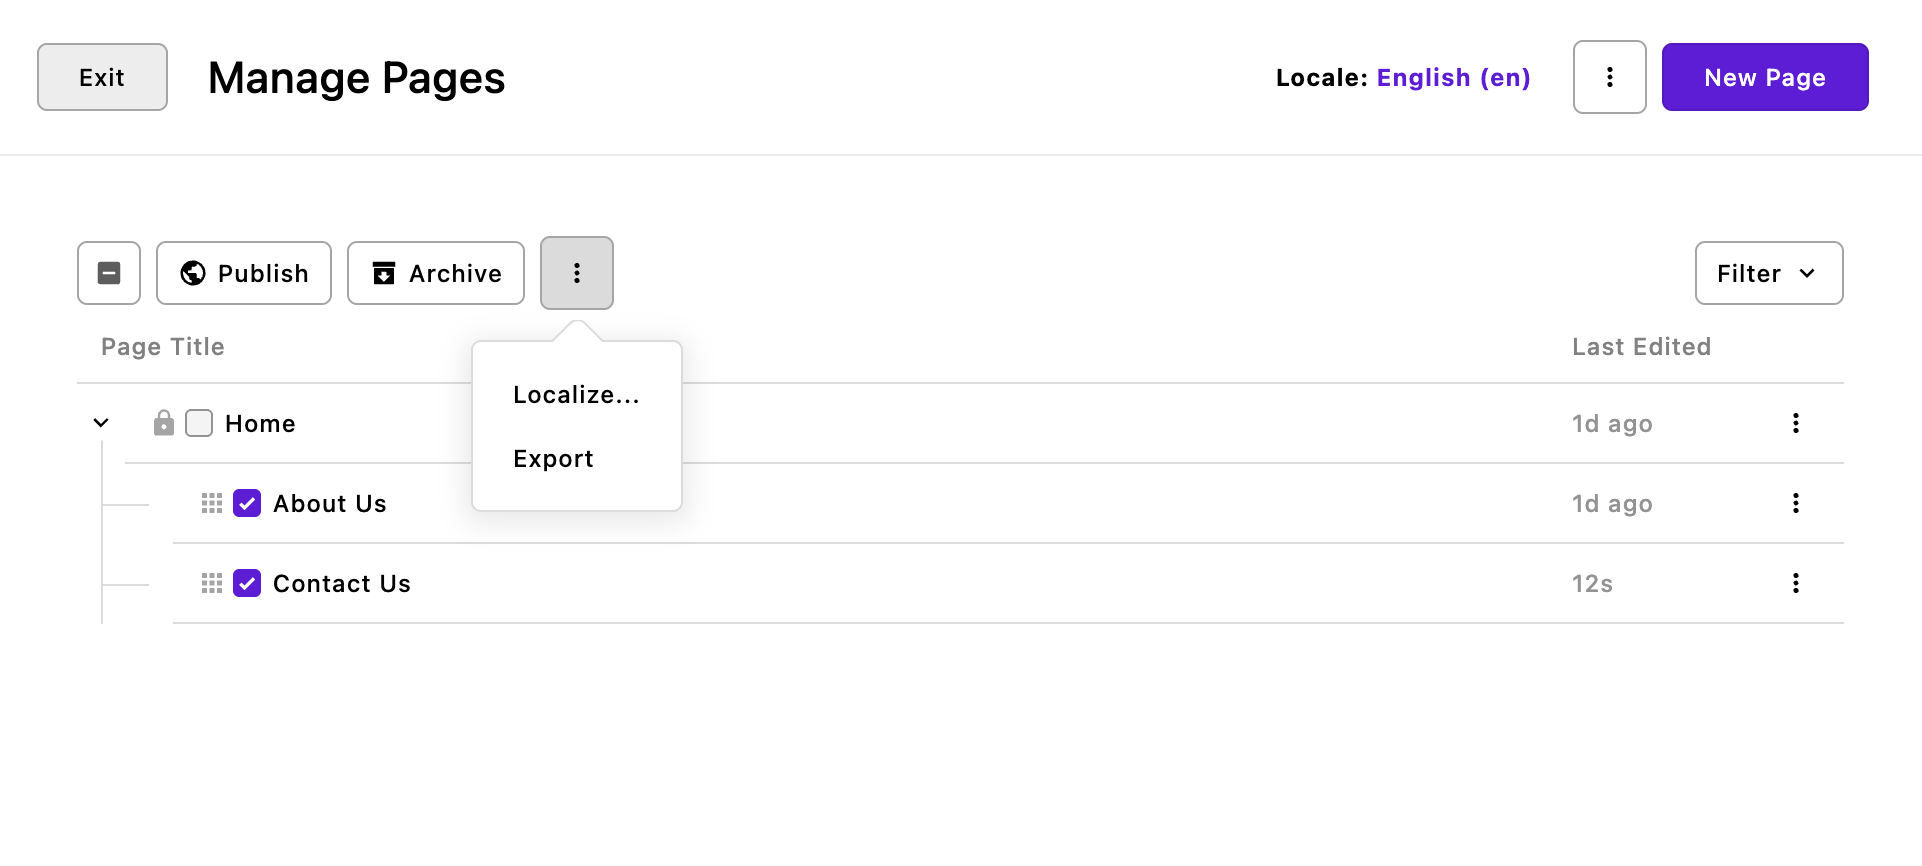Click the batch-actions three-dot button after Archive

[577, 273]
